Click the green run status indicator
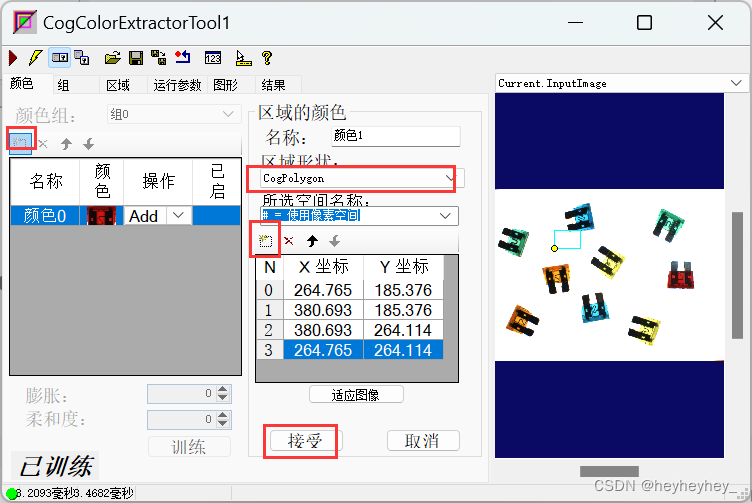This screenshot has height=503, width=752. [x=12, y=493]
